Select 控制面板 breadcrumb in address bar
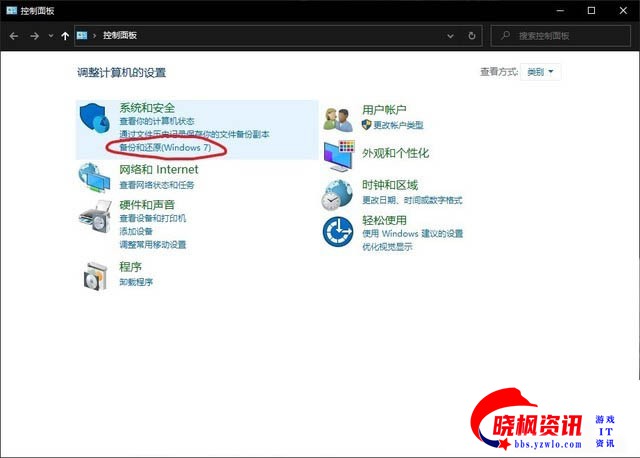This screenshot has width=640, height=458. 120,36
